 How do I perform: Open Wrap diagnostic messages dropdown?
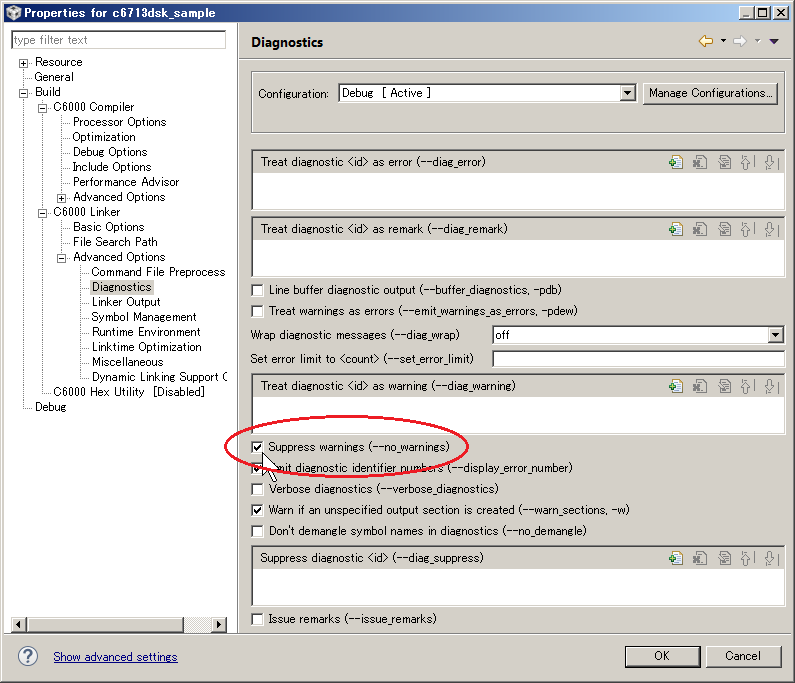pyautogui.click(x=775, y=335)
